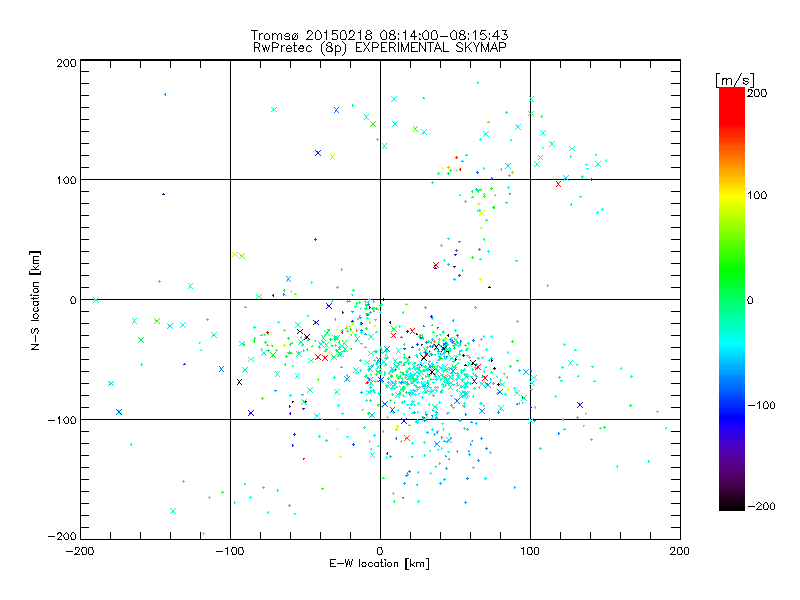
Task: Select the '[m/s]' unit label above the colorbar
Action: pos(735,80)
